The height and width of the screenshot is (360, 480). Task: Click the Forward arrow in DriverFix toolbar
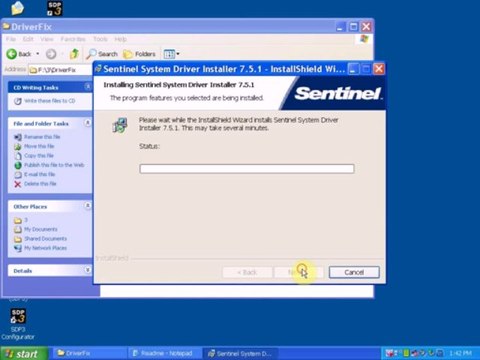(51, 54)
